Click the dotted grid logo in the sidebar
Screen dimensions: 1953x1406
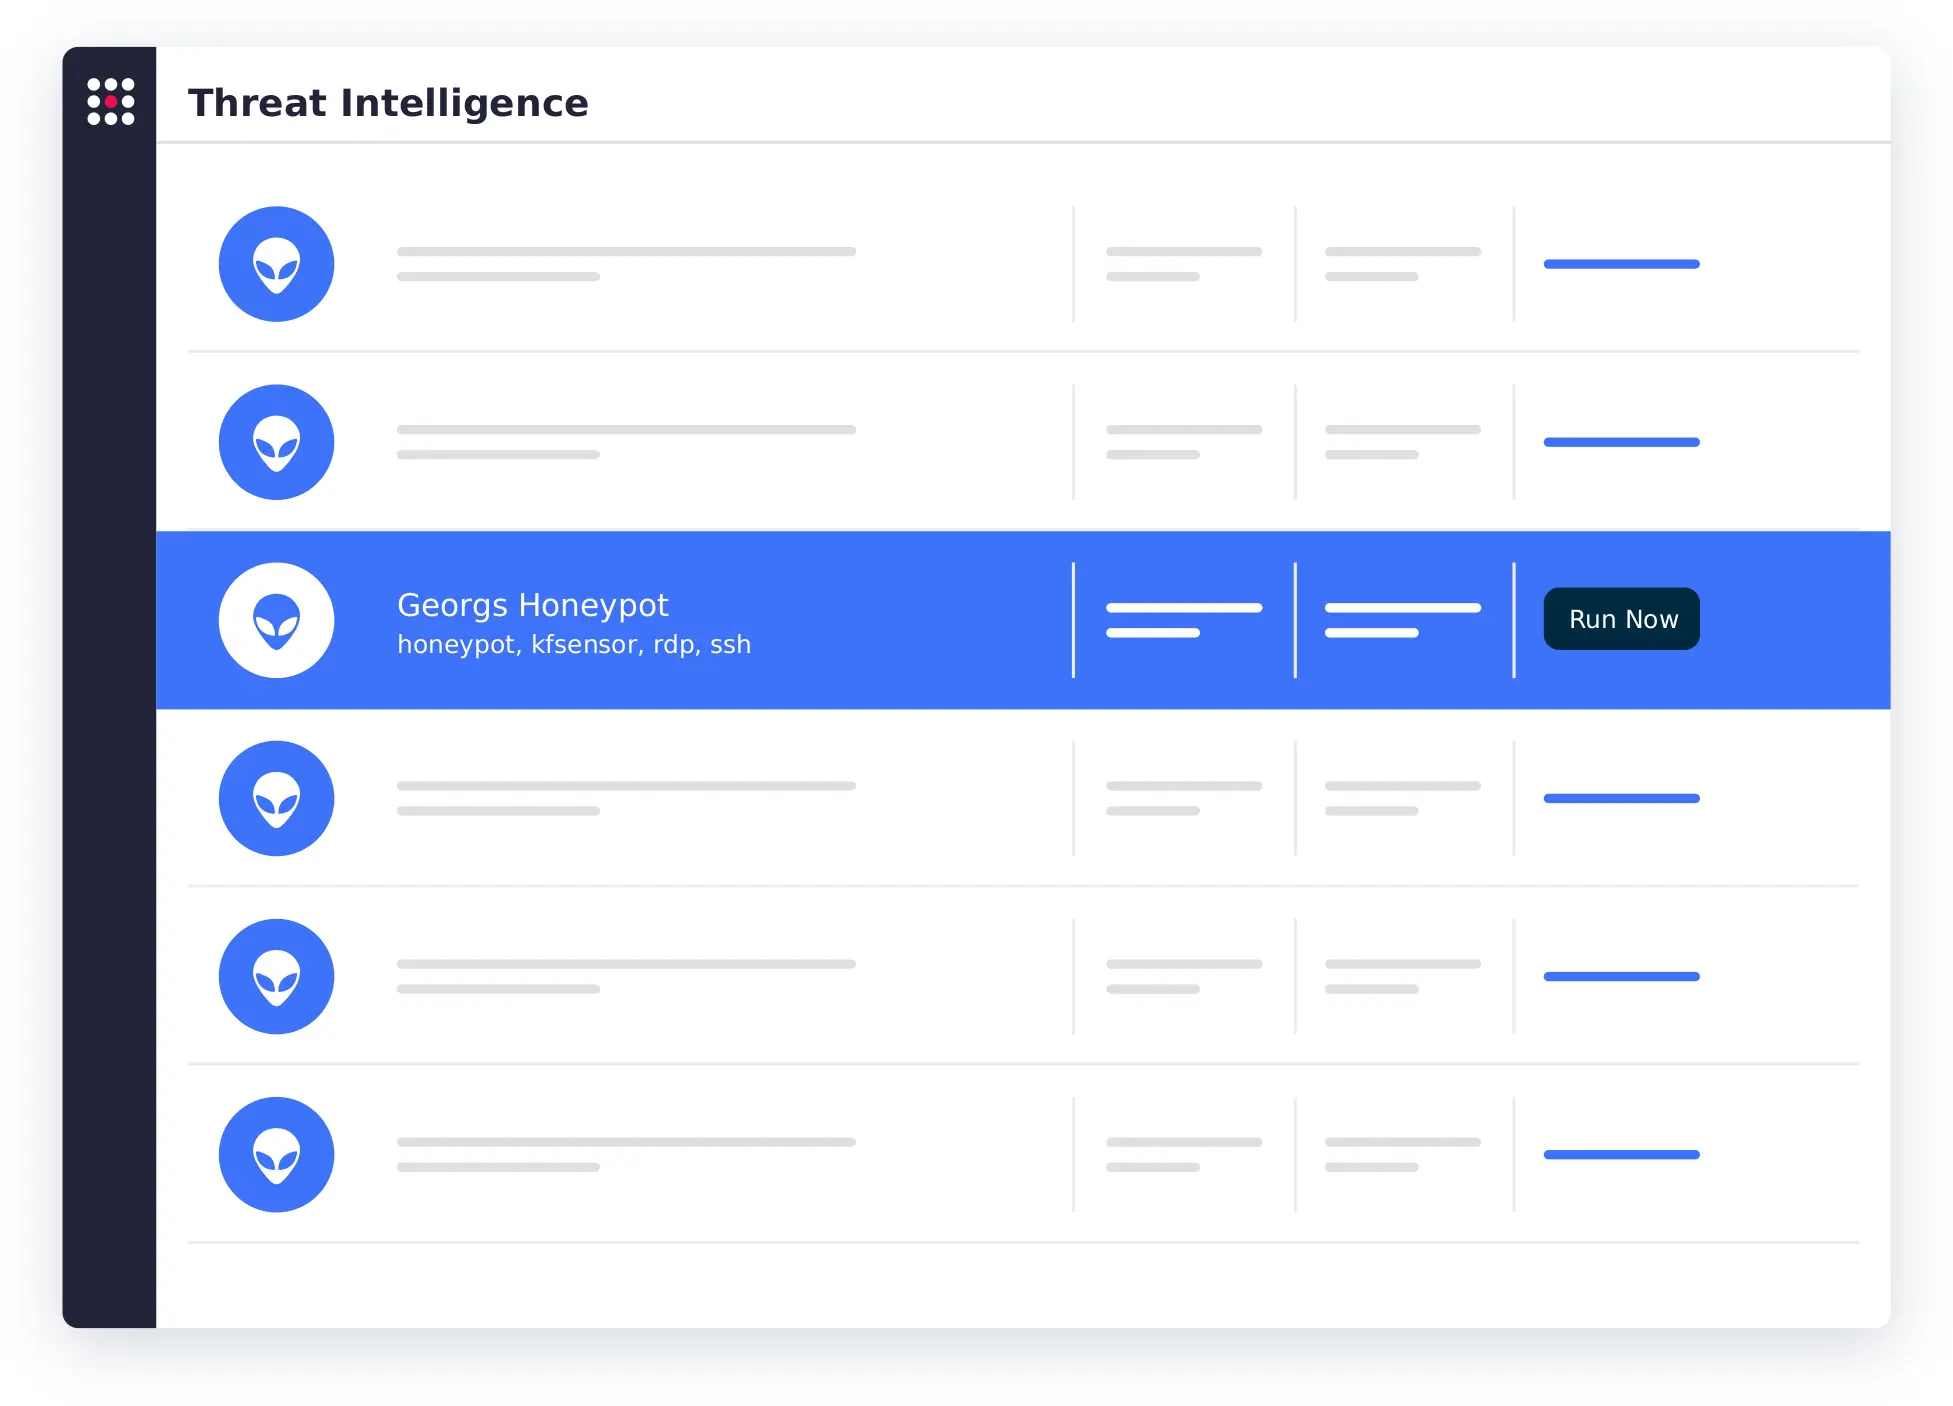(110, 102)
